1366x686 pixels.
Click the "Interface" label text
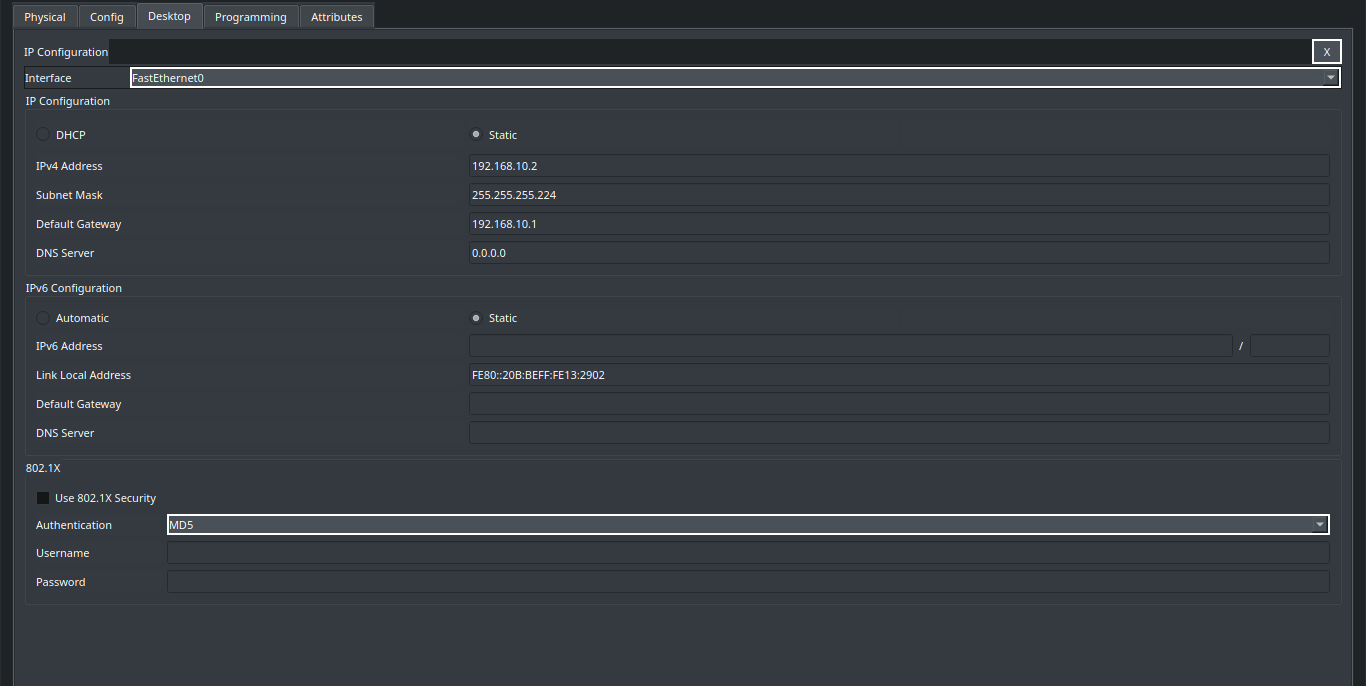(48, 78)
